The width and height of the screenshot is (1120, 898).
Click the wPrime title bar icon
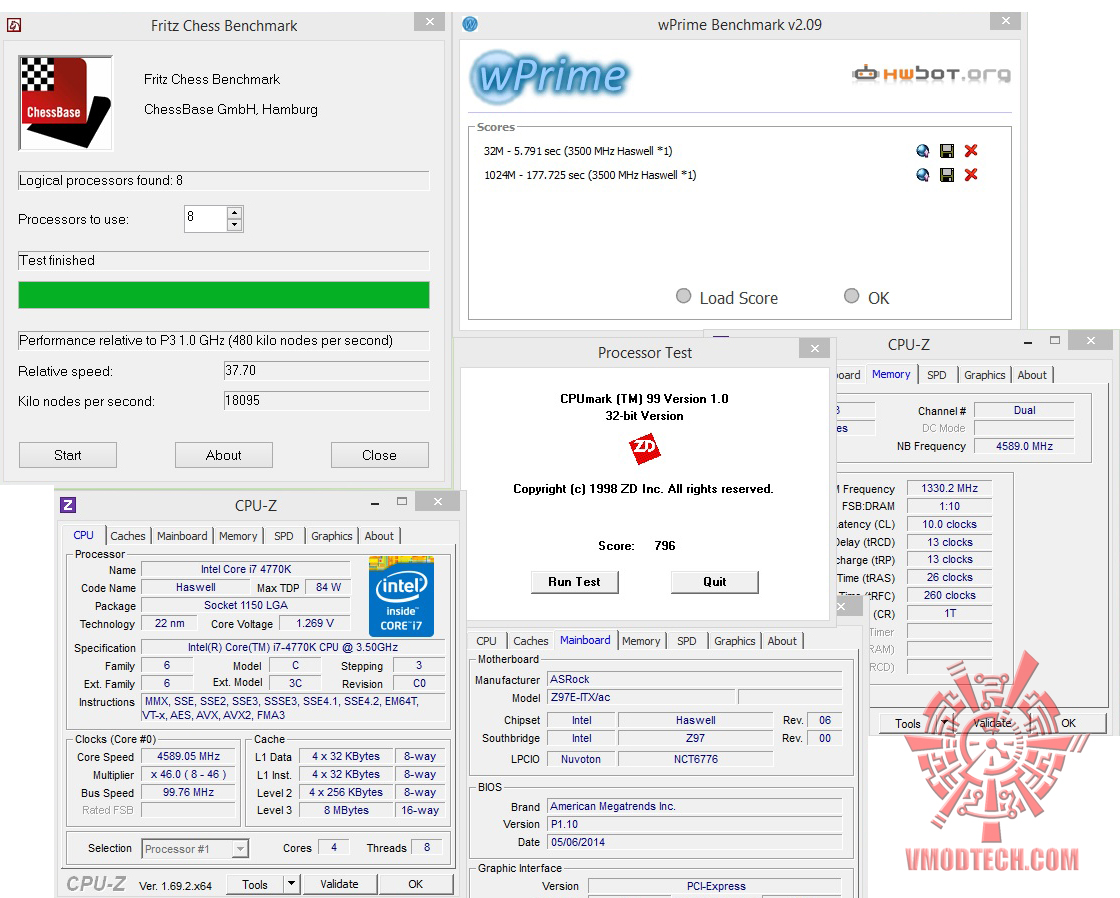pyautogui.click(x=470, y=24)
